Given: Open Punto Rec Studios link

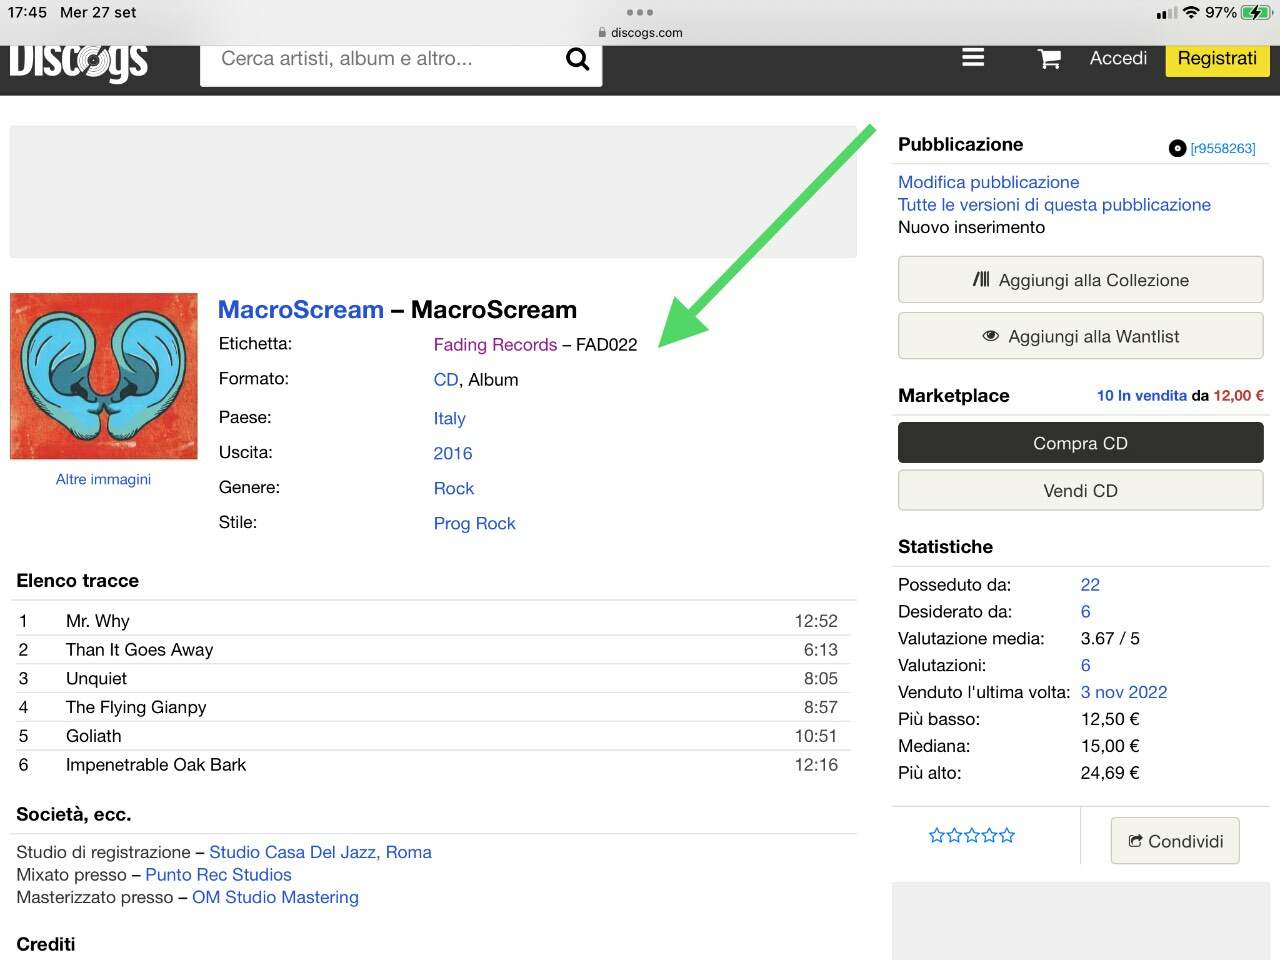Looking at the screenshot, I should tap(218, 875).
